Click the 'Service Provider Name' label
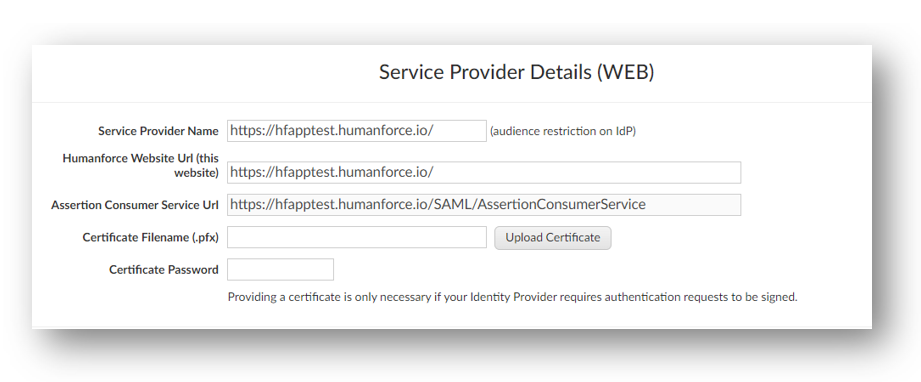The image size is (921, 382). click(158, 131)
